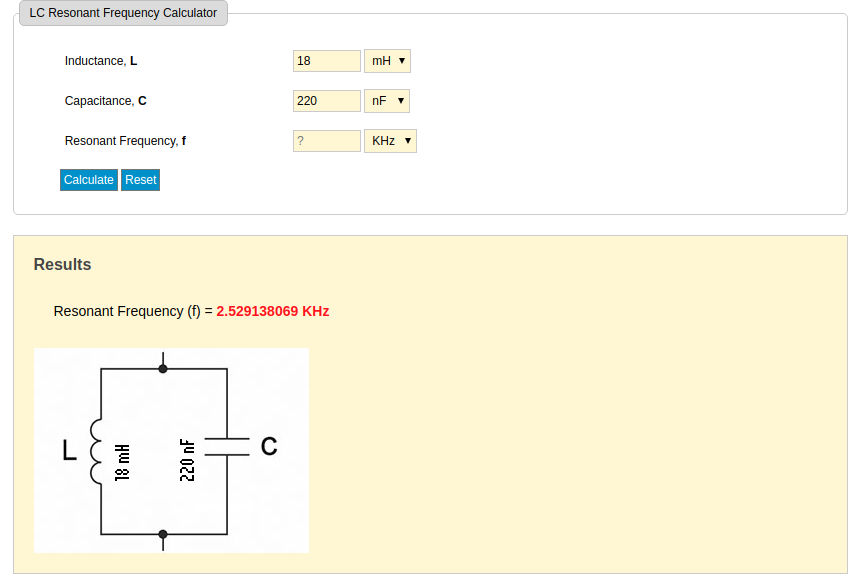858x581 pixels.
Task: Click the Results heading
Action: pyautogui.click(x=62, y=264)
